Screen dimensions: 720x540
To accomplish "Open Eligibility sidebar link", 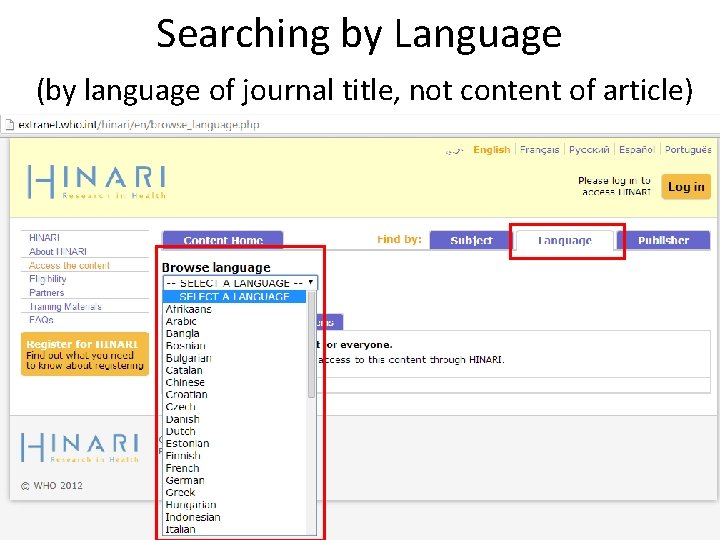I will (x=48, y=279).
